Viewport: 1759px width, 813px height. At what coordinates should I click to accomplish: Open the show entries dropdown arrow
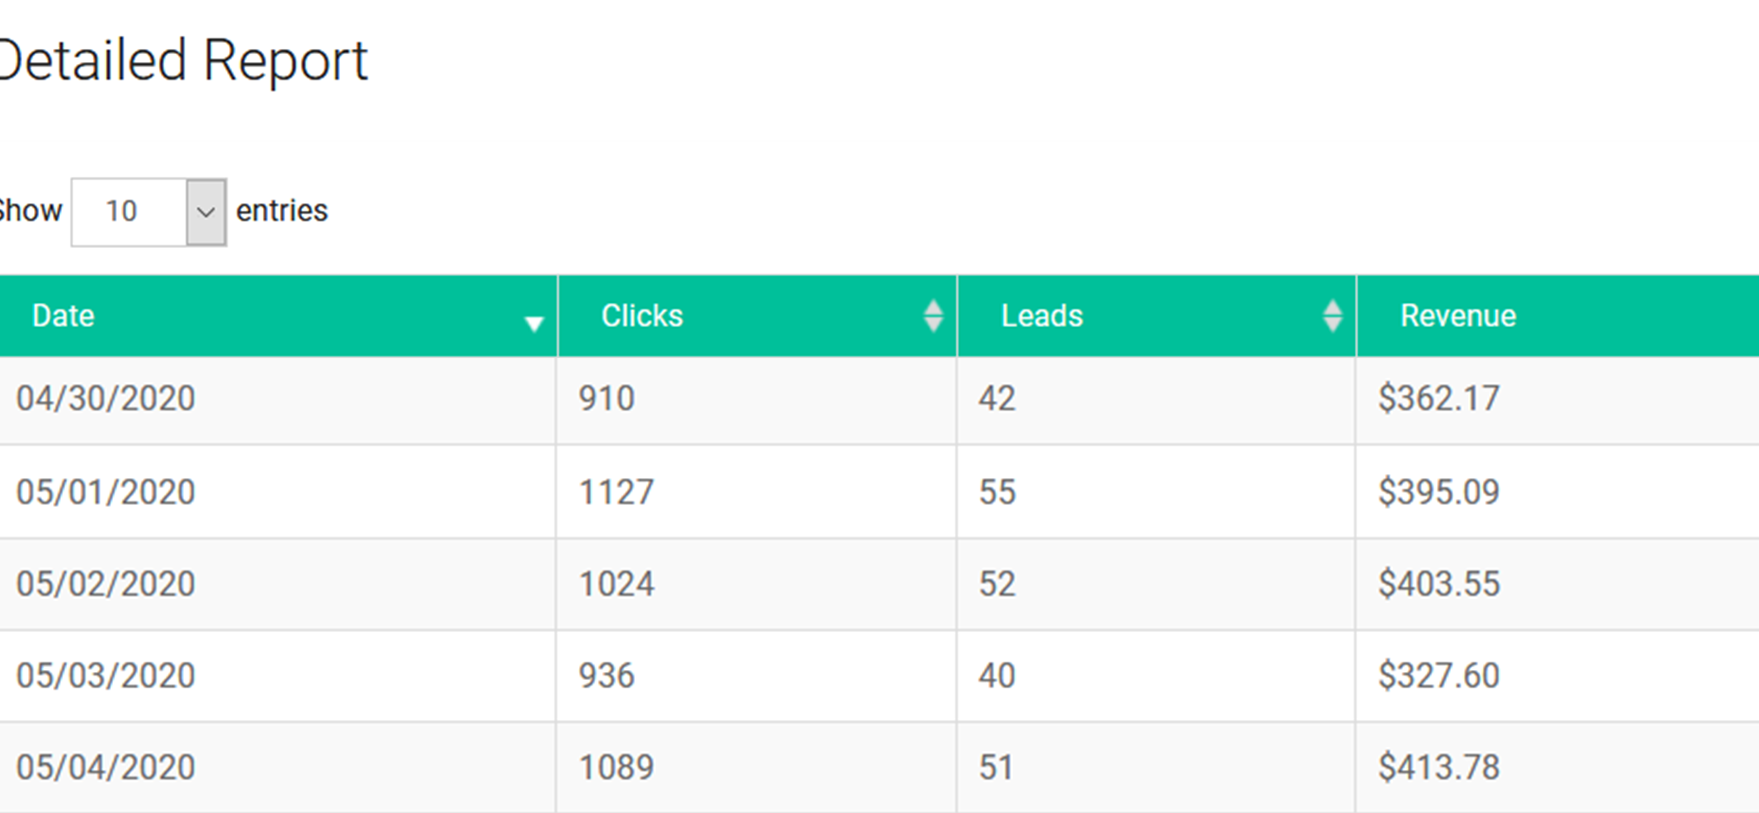(x=206, y=212)
